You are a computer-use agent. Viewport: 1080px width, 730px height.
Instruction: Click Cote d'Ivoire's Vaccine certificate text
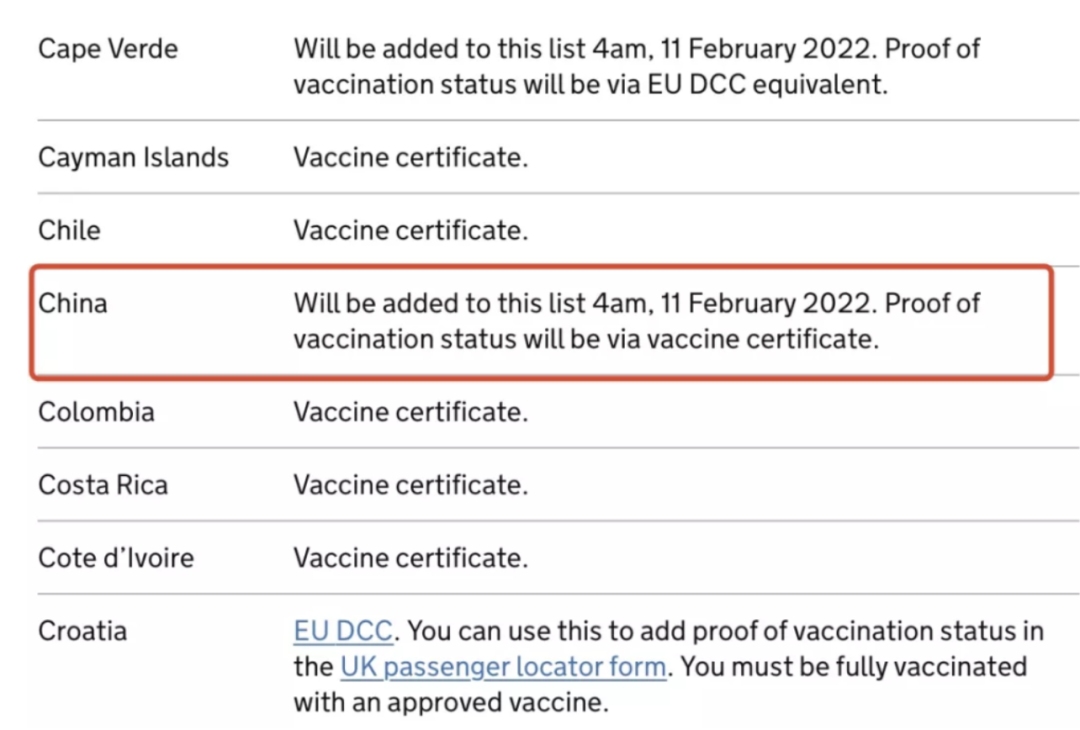[x=411, y=558]
